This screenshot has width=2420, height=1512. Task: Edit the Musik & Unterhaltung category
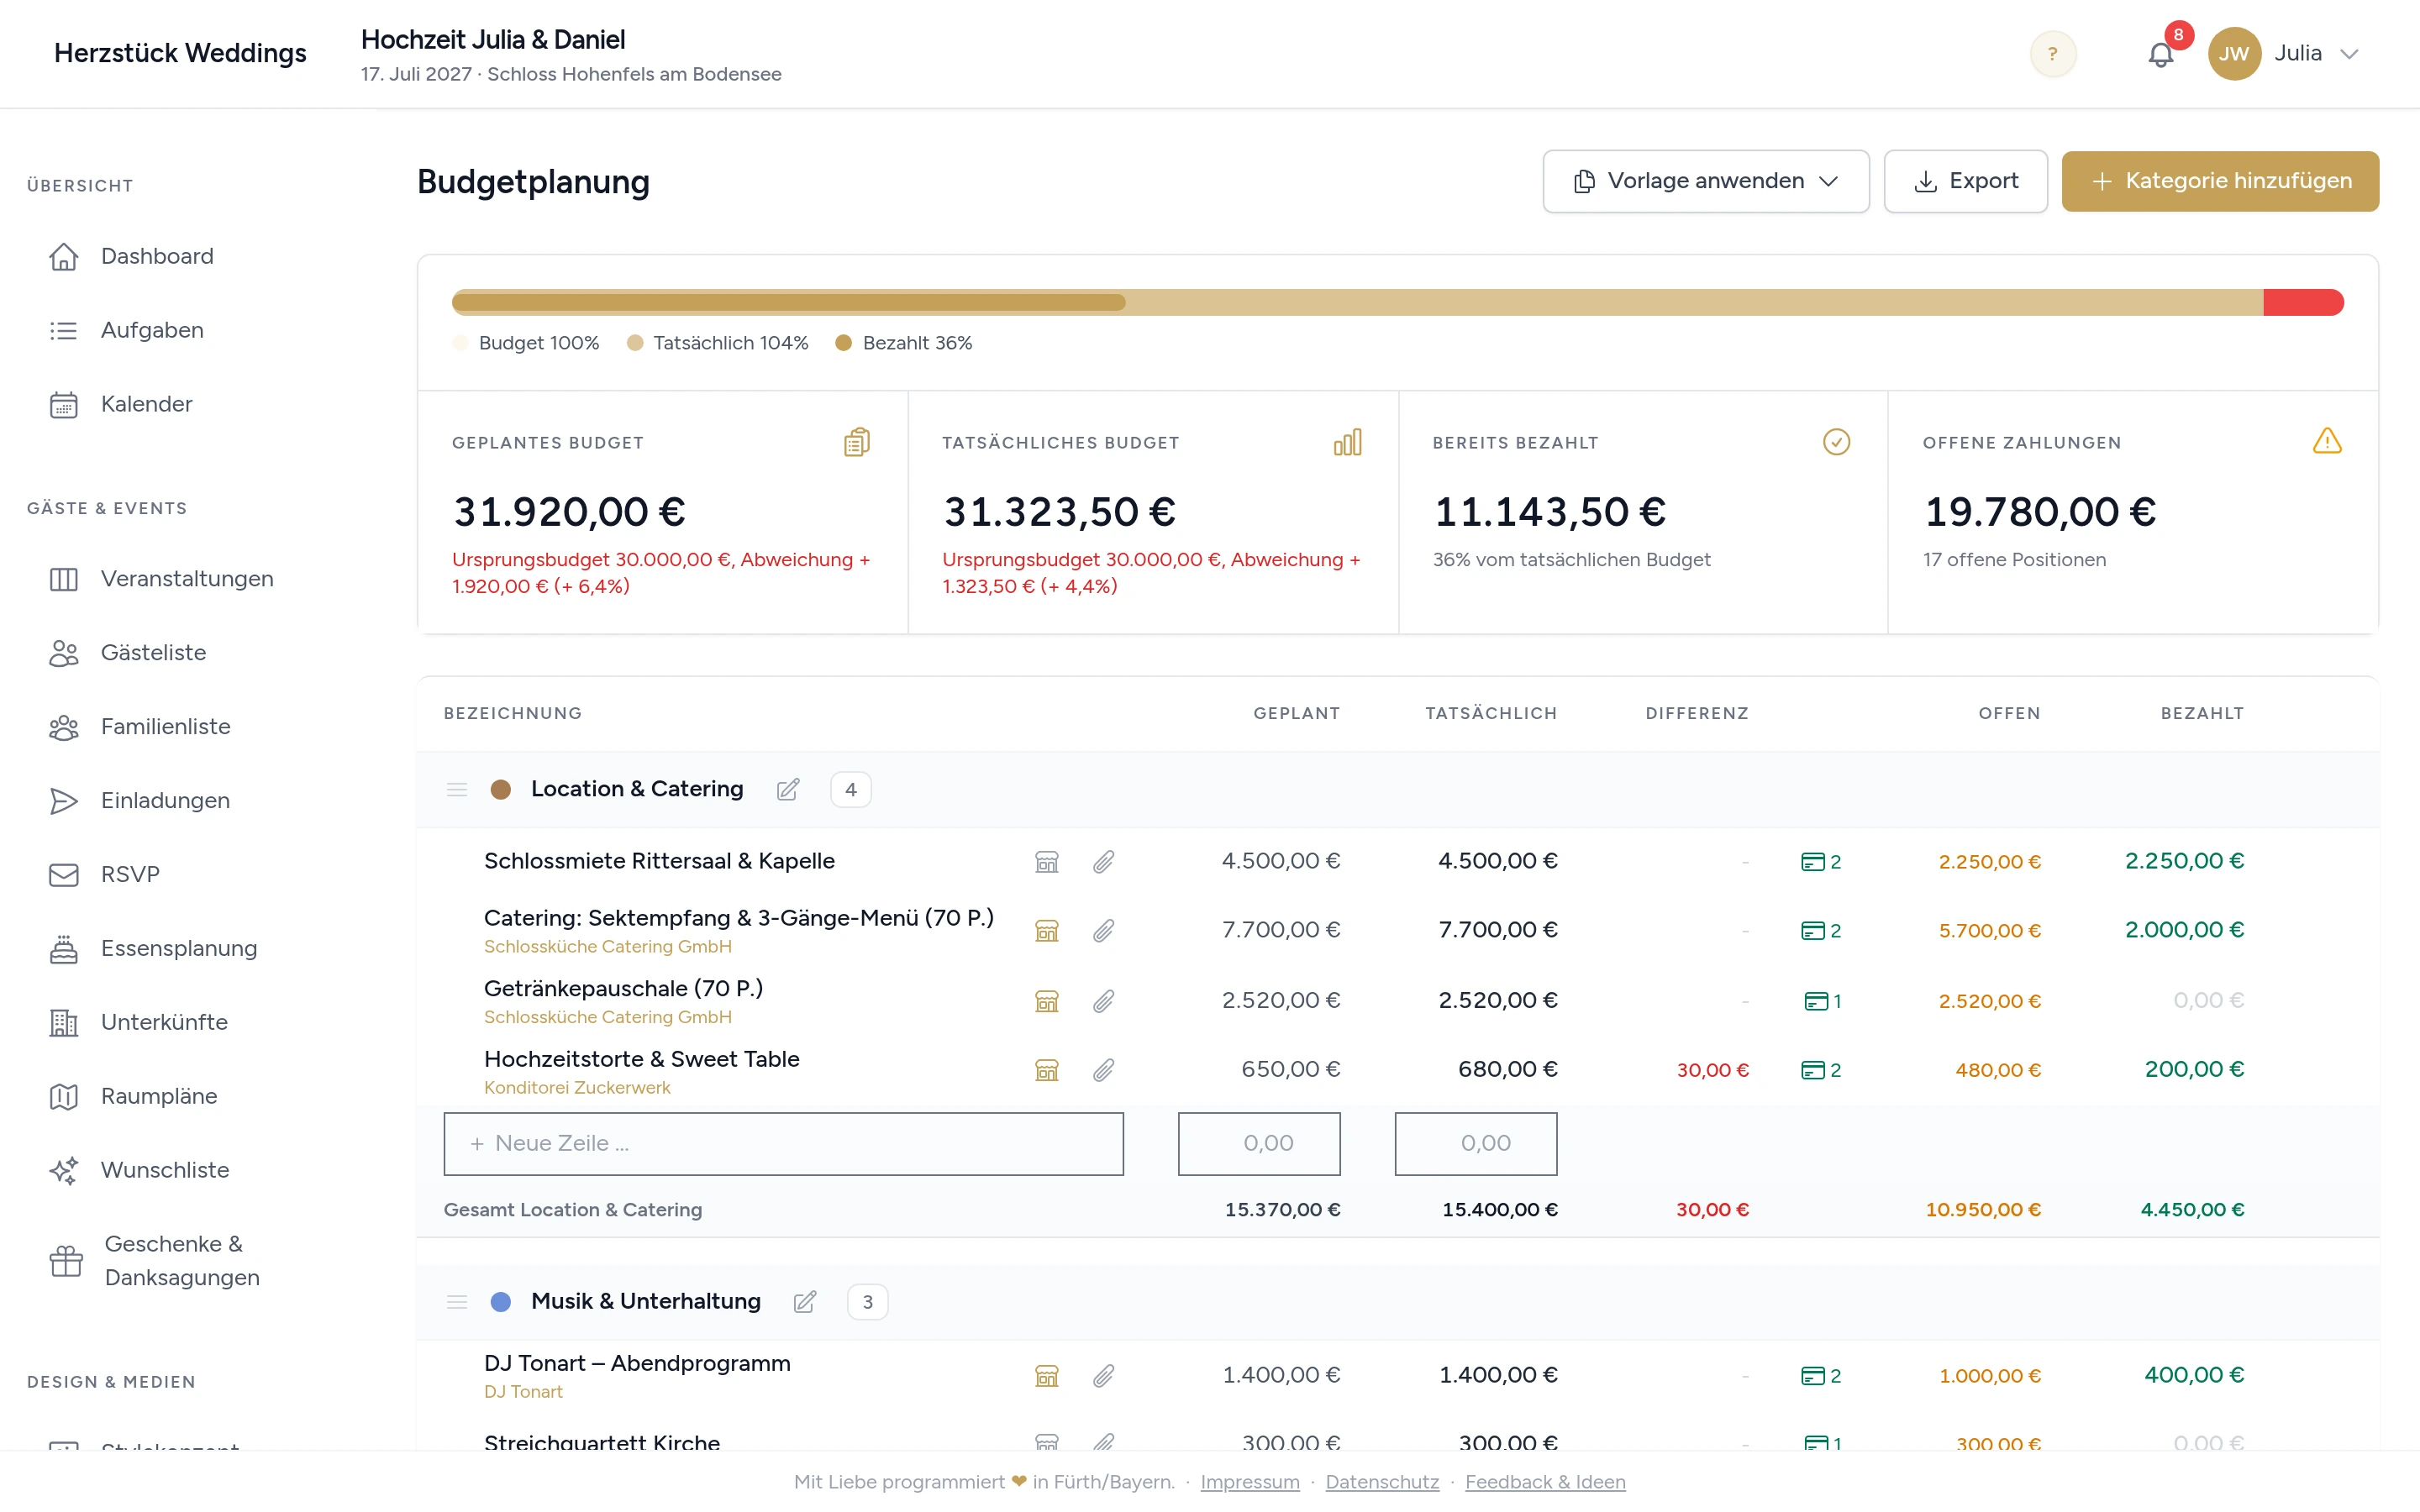point(805,1301)
